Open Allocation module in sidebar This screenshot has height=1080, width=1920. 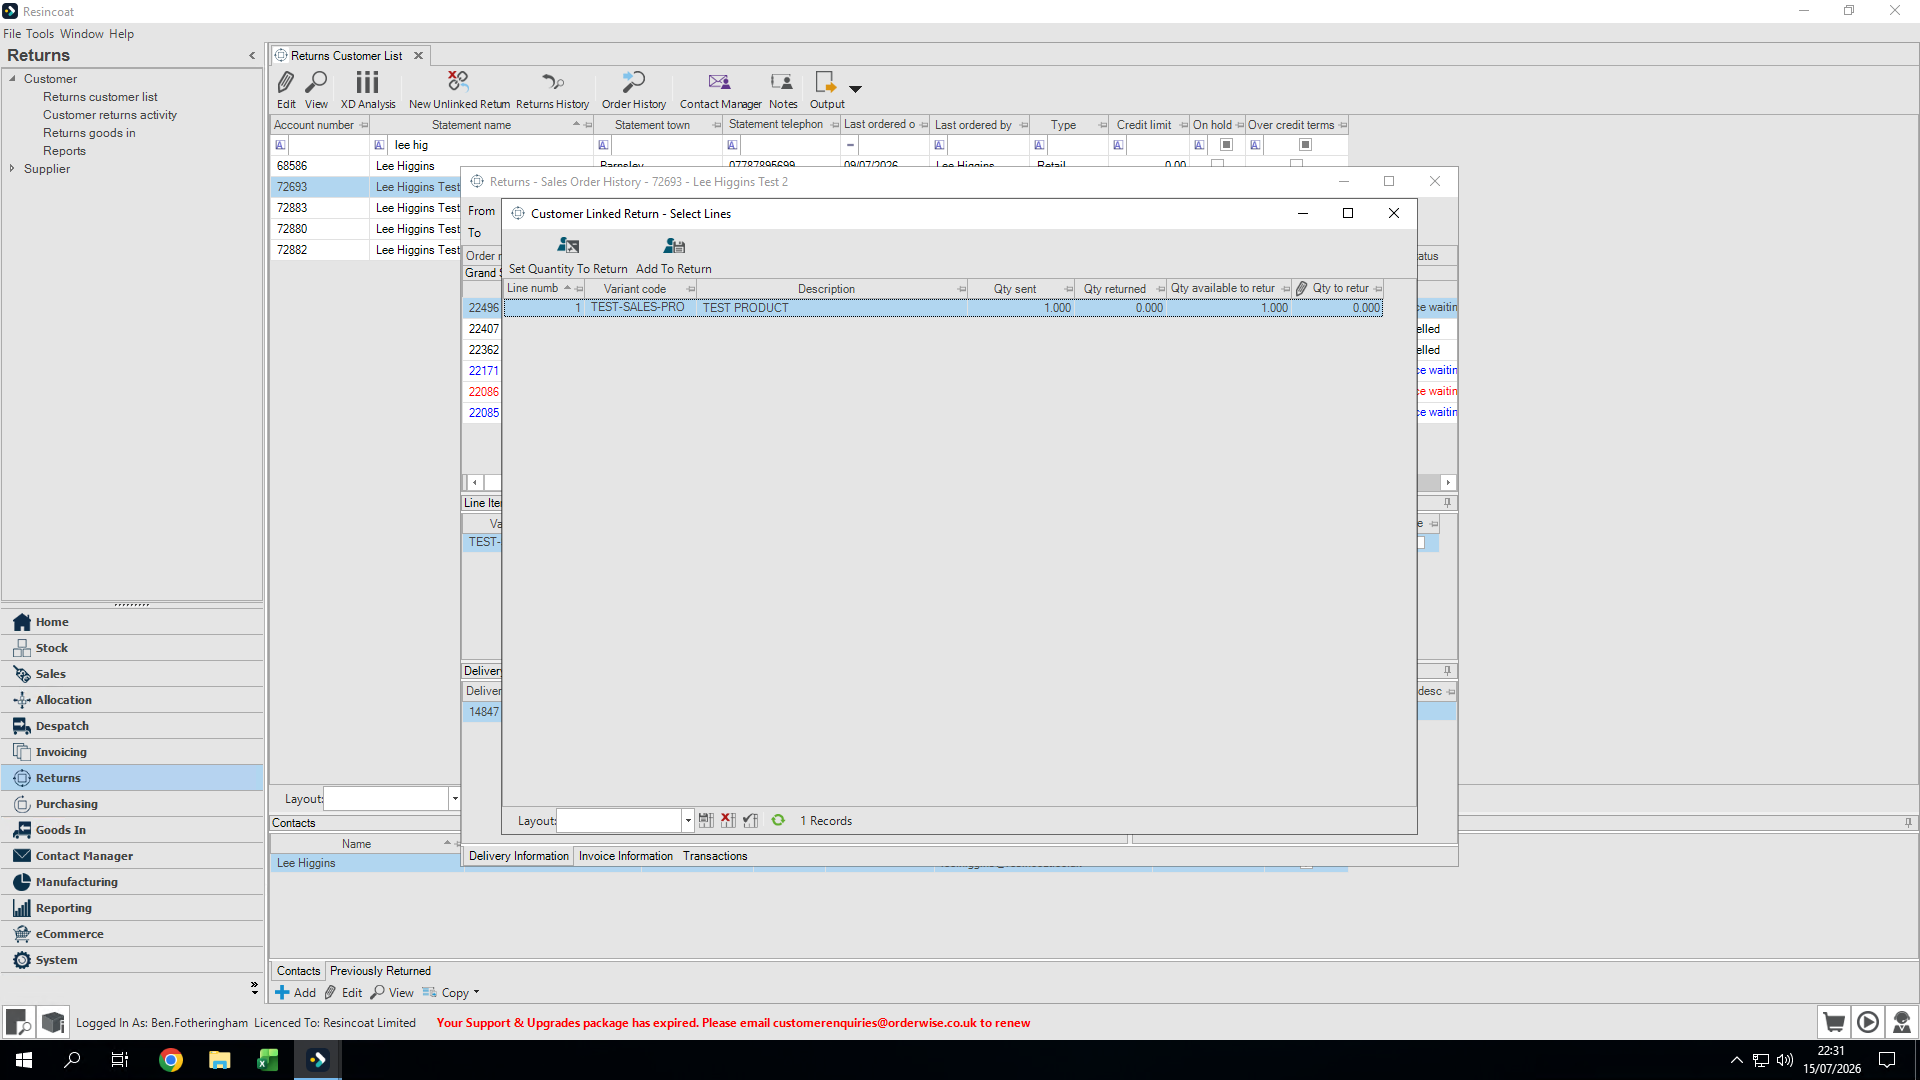[x=132, y=700]
